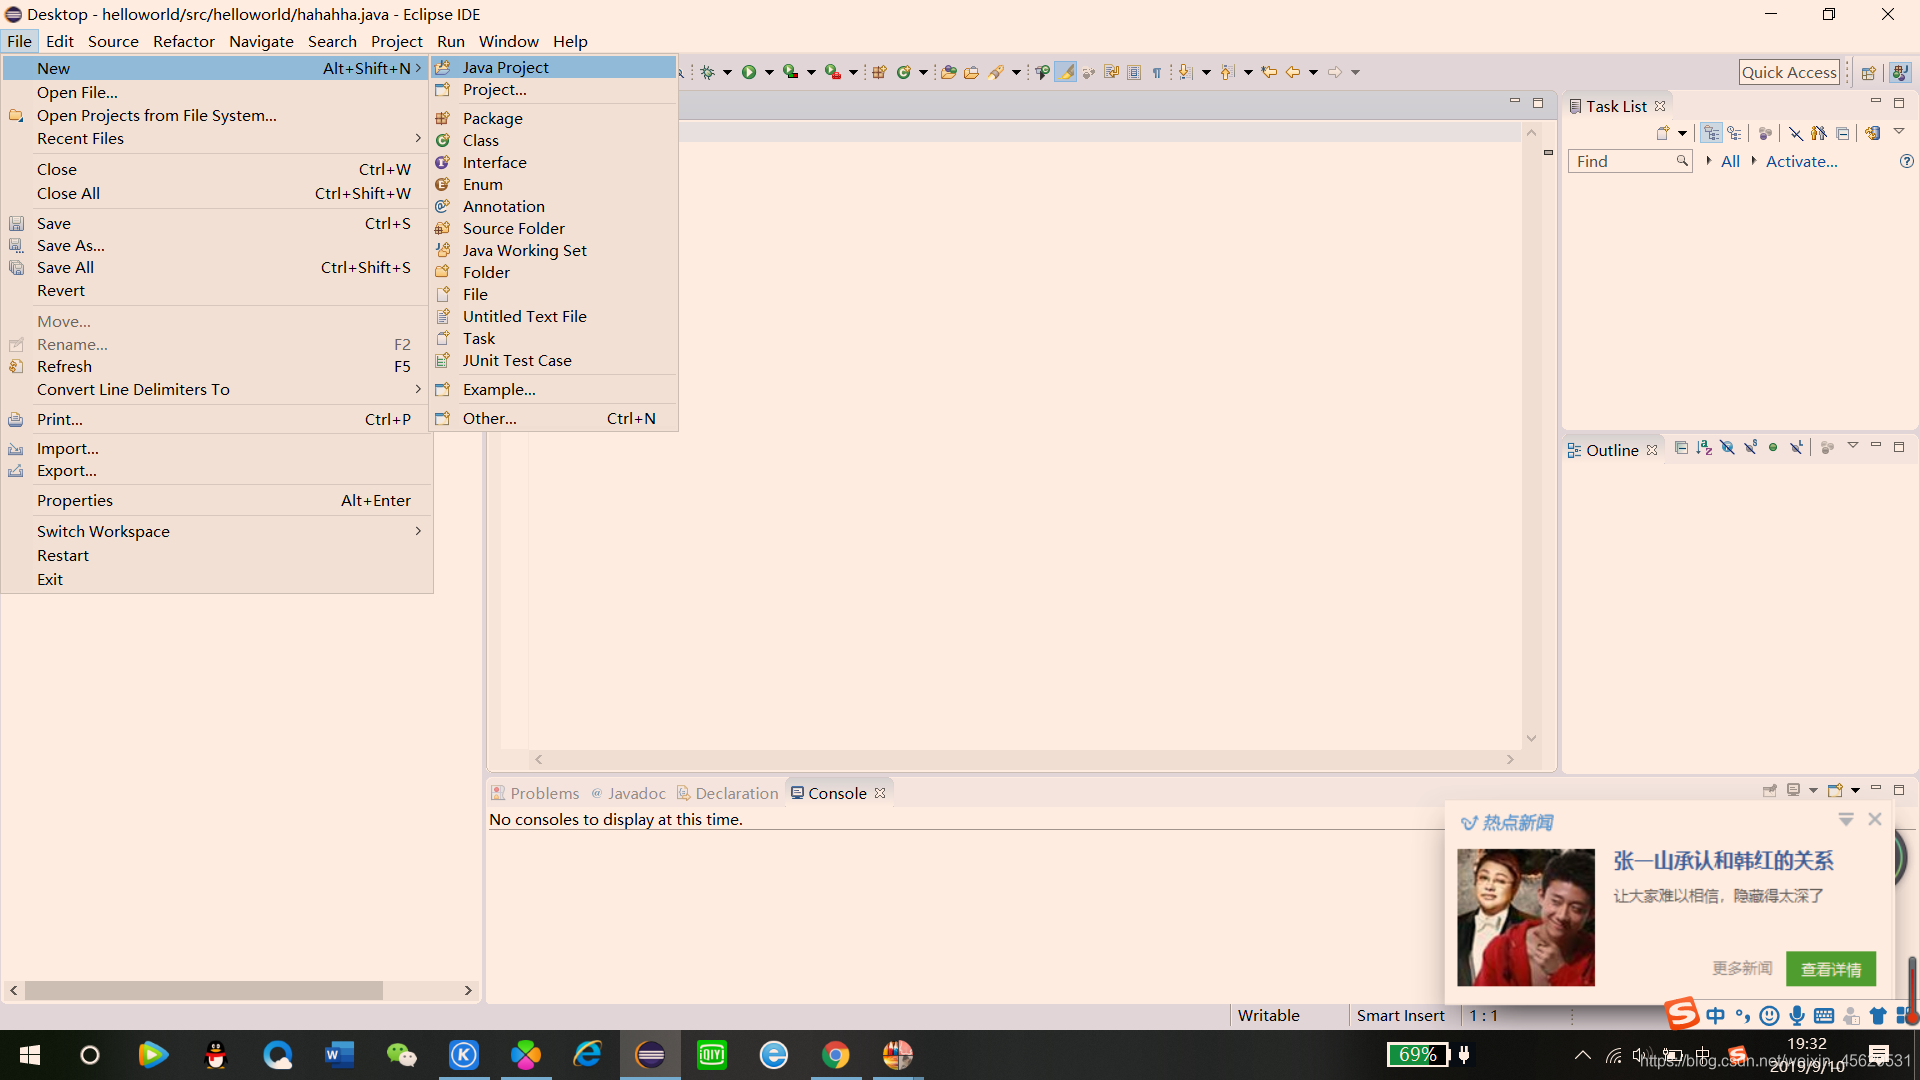1920x1080 pixels.
Task: Toggle alphabetical Sort in Outline
Action: [x=1704, y=448]
